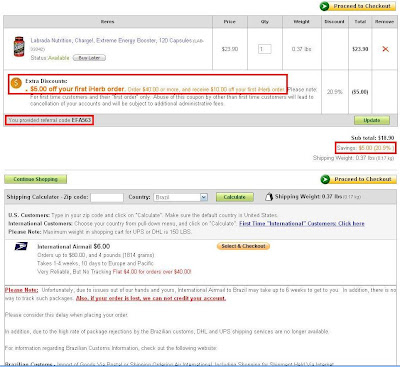Viewport: 400px width, 367px height.
Task: Open the Labrada Nutrition product thumbnail
Action: pos(19,47)
